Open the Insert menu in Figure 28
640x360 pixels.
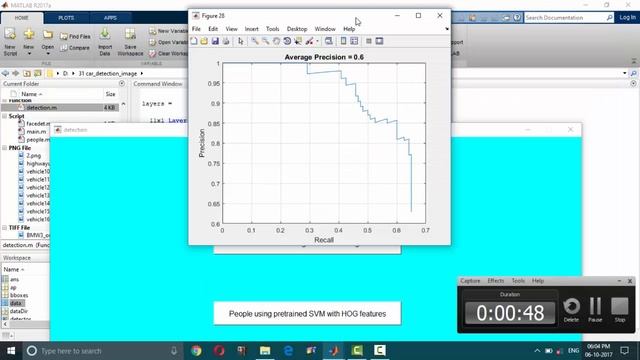coord(251,29)
